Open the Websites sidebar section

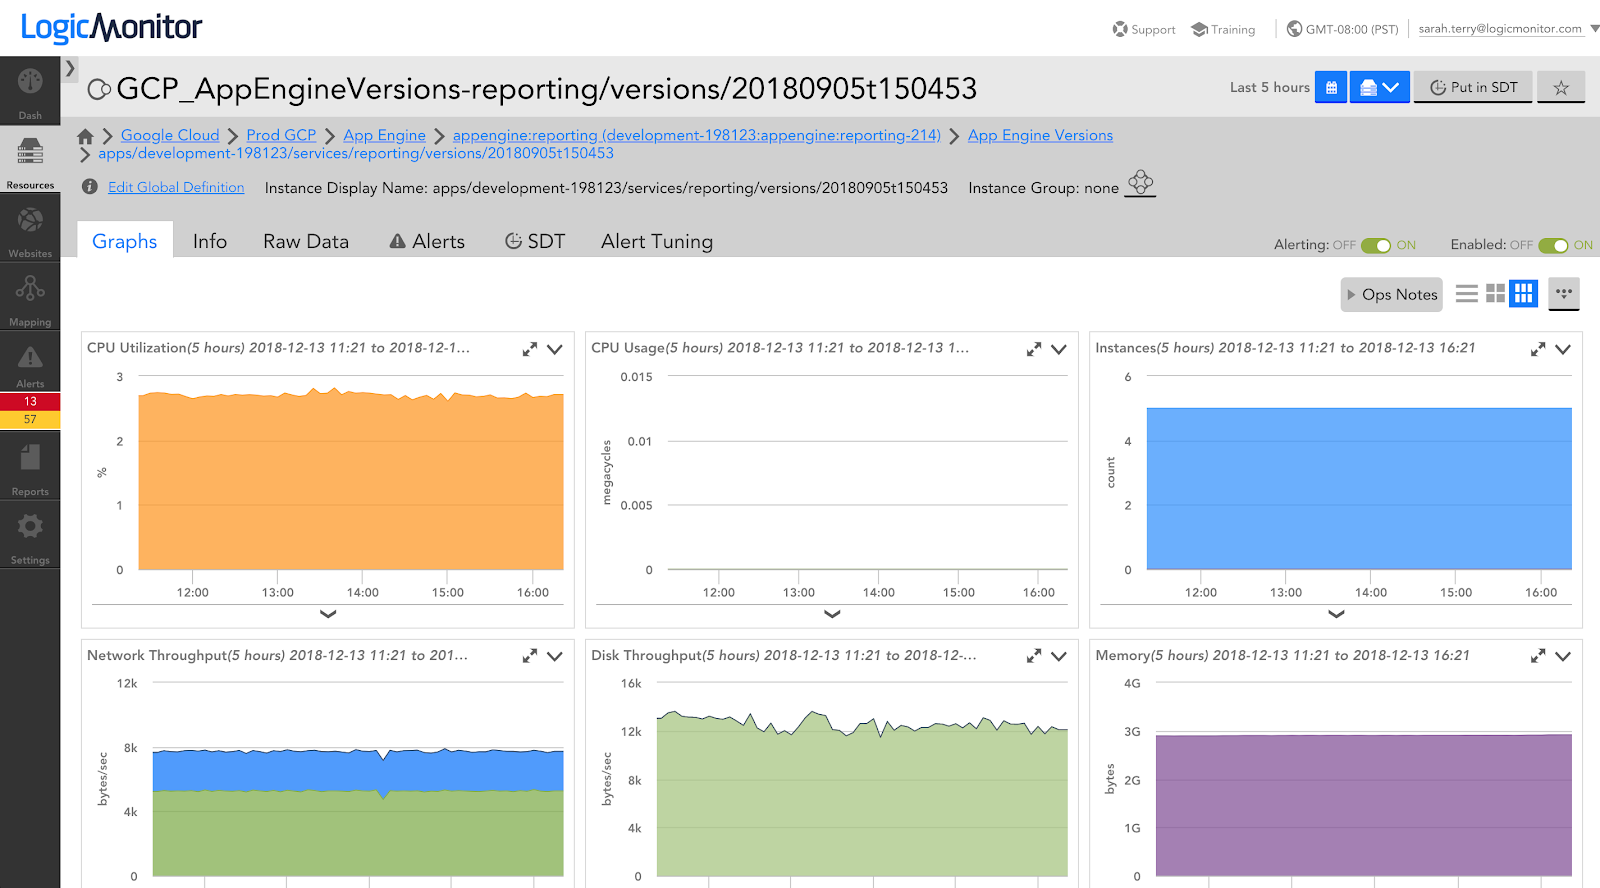coord(30,228)
